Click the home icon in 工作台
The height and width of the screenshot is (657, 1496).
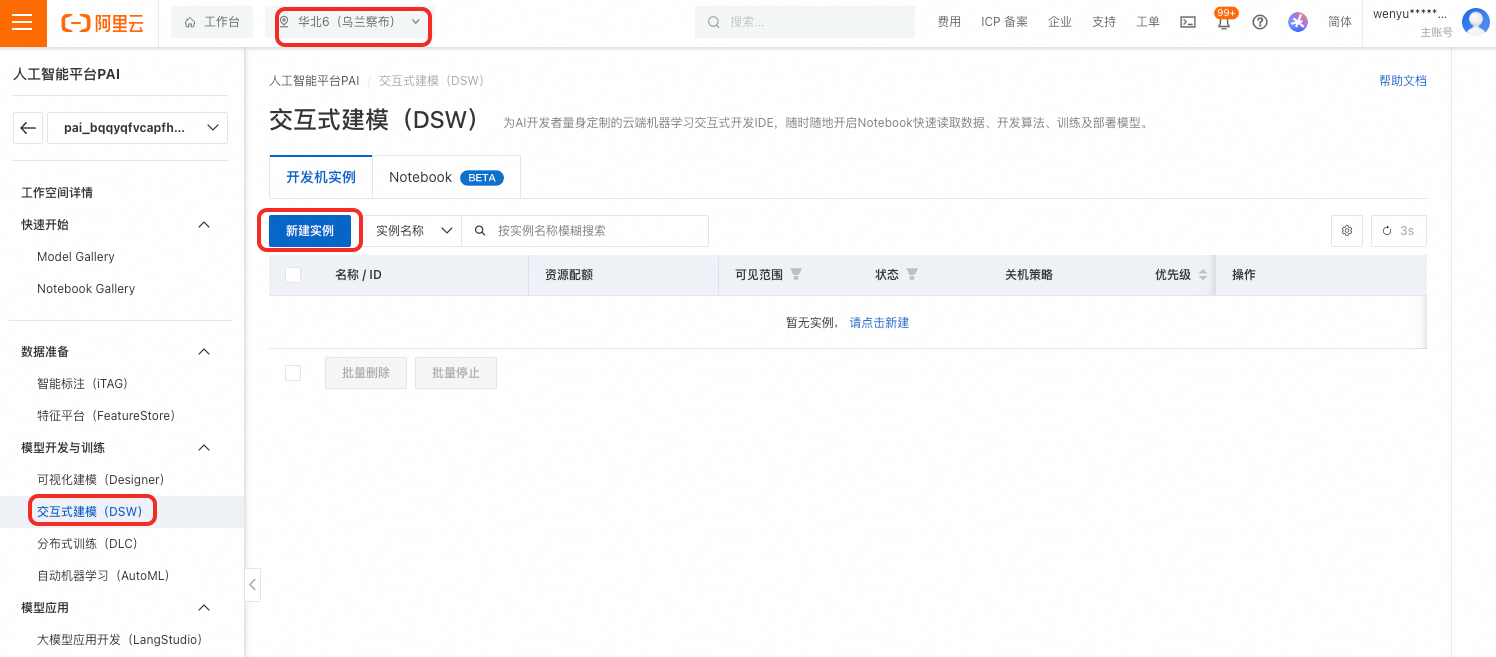coord(190,22)
